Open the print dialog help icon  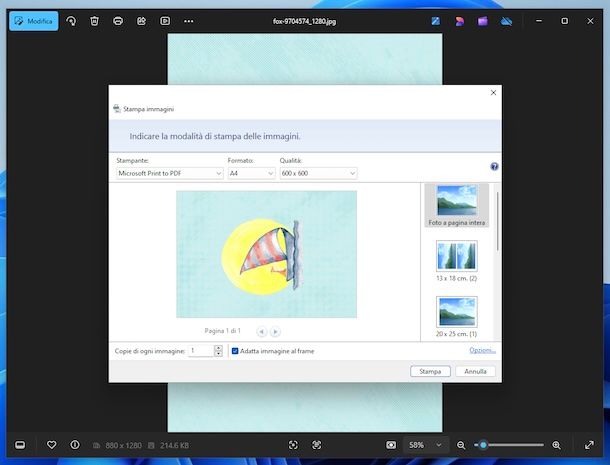[x=494, y=167]
